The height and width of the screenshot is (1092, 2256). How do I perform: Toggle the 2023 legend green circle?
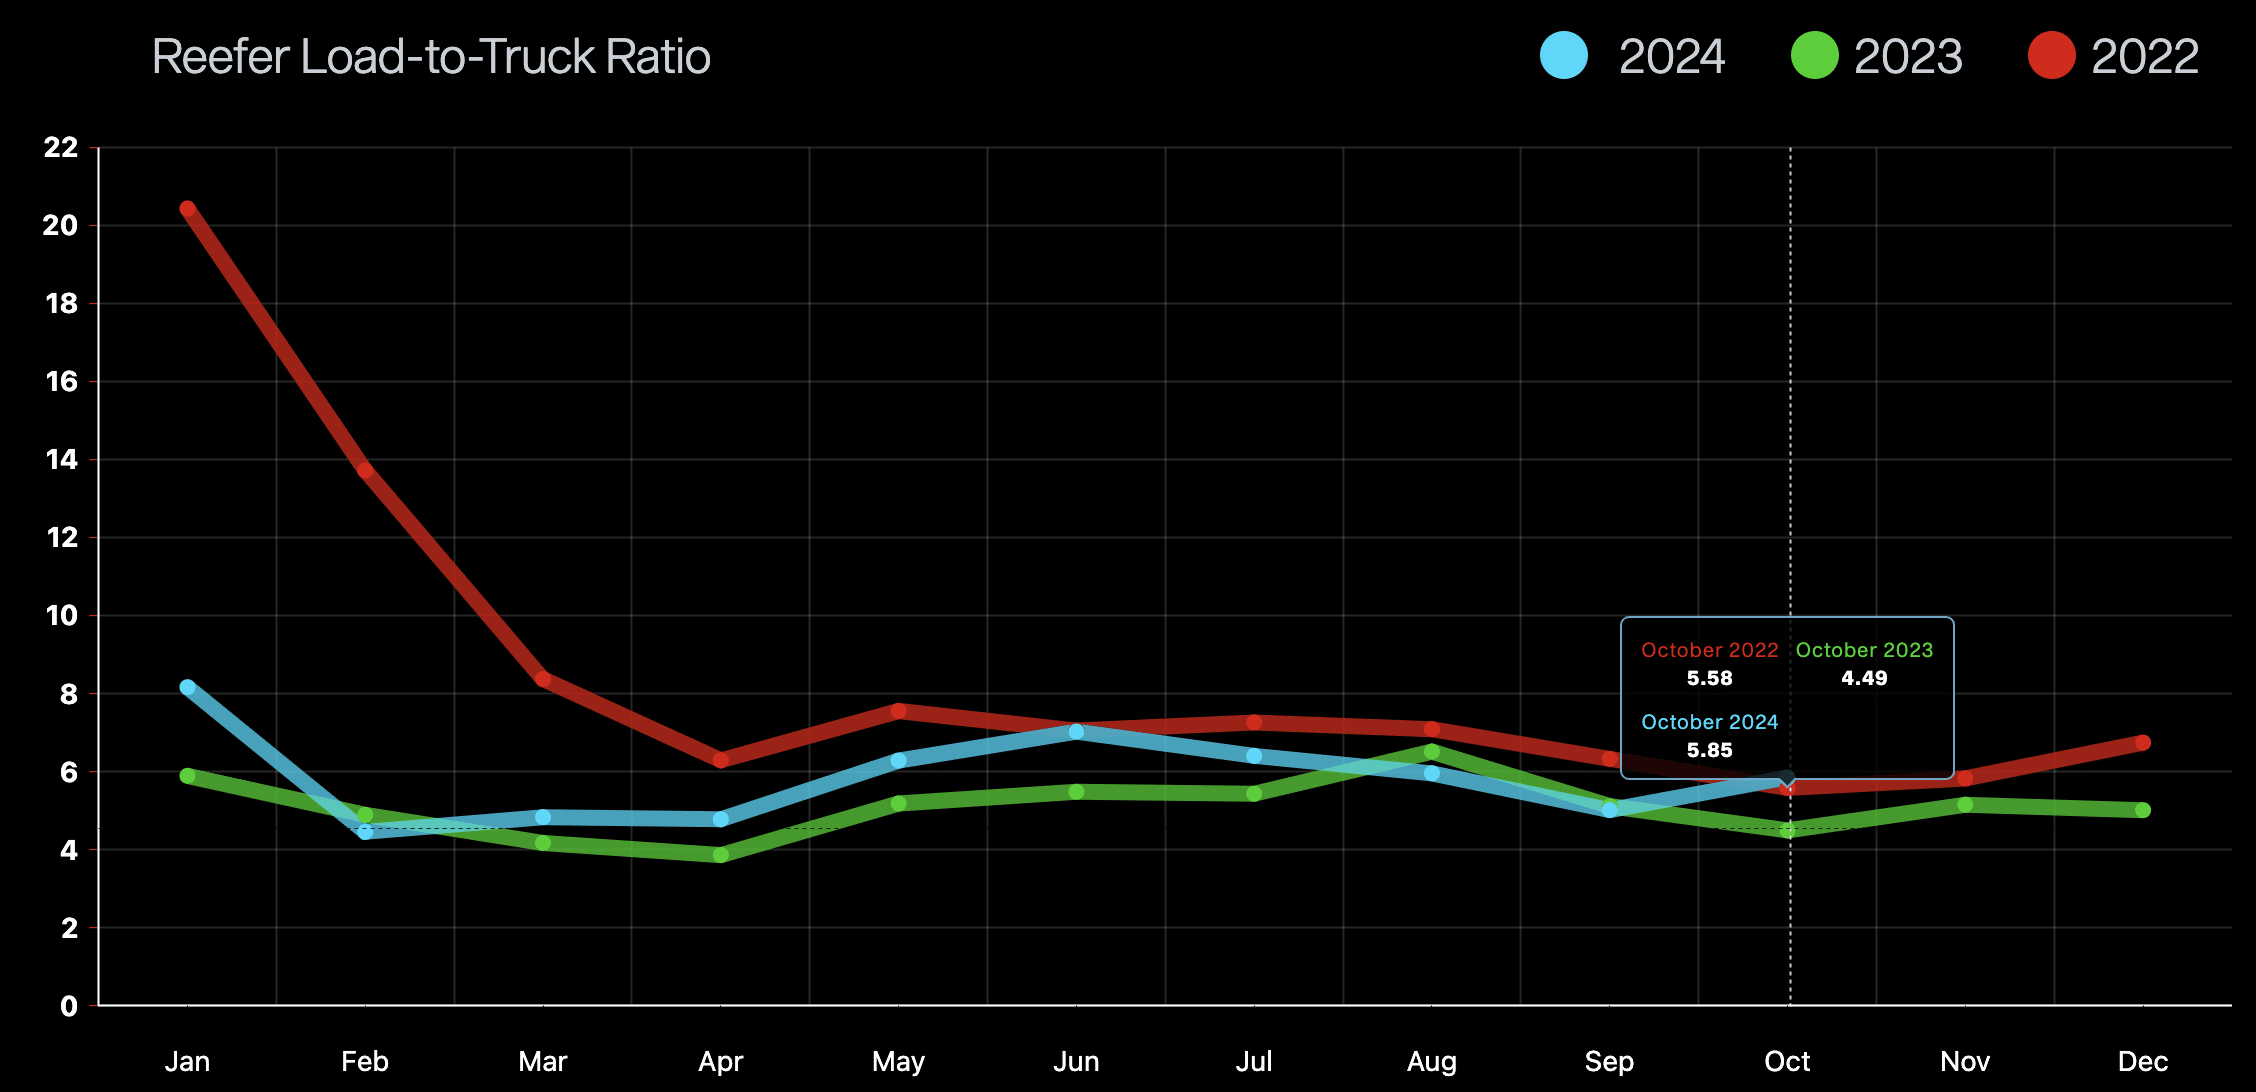(1814, 56)
